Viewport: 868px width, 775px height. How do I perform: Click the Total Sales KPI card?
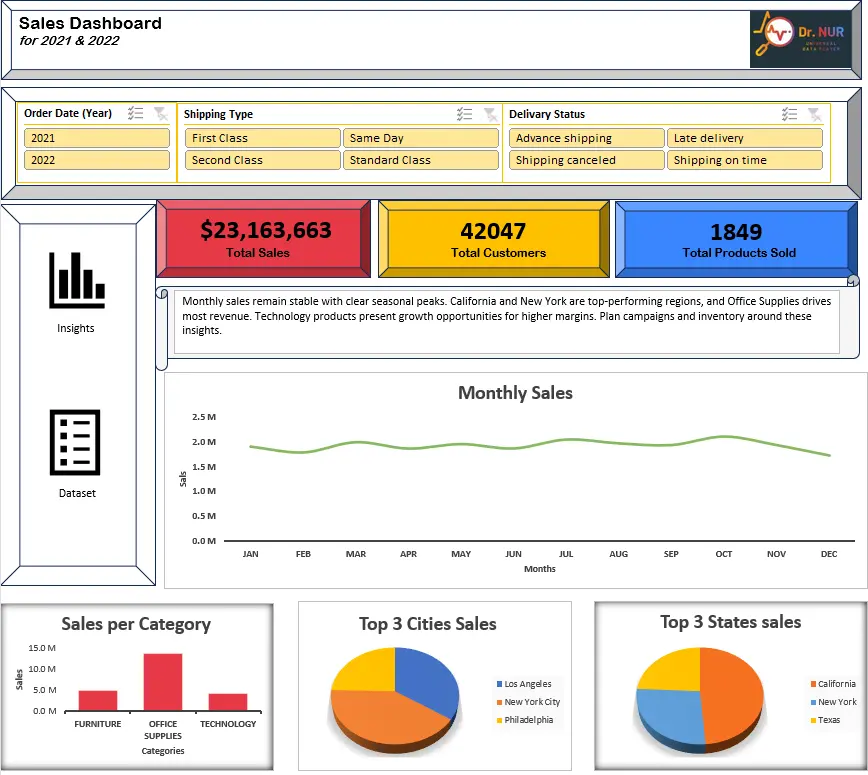coord(263,238)
